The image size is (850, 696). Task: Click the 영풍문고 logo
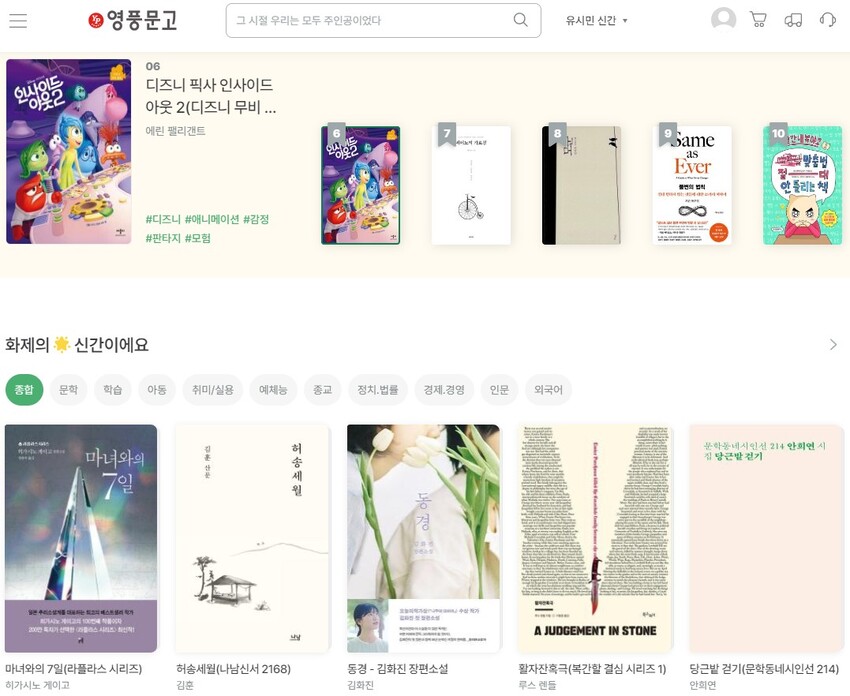(x=133, y=21)
